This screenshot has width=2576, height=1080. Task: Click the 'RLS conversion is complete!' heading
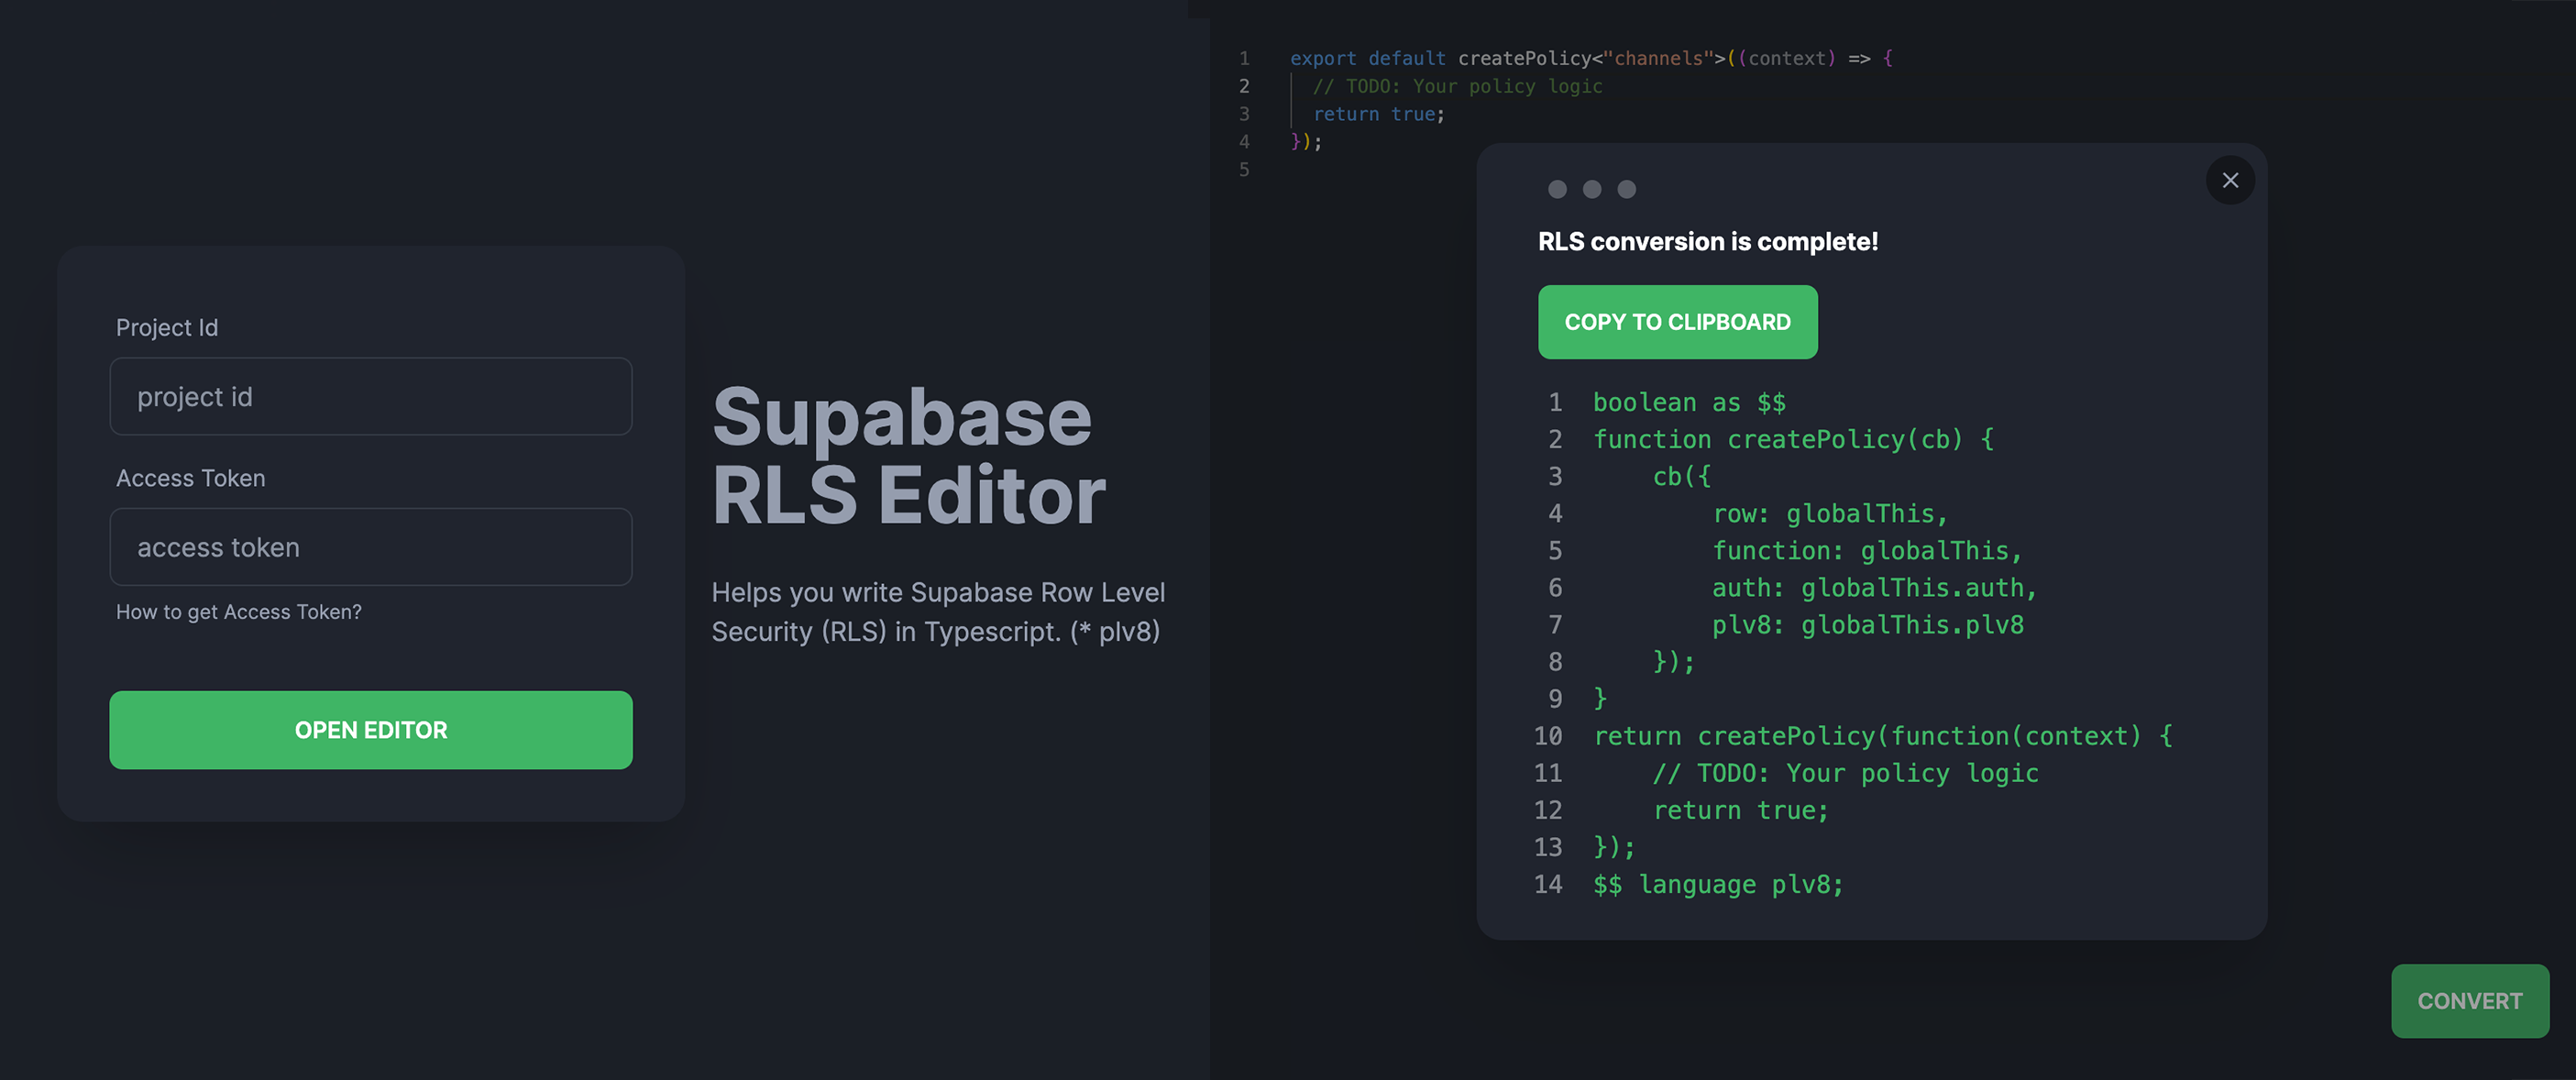[1707, 241]
